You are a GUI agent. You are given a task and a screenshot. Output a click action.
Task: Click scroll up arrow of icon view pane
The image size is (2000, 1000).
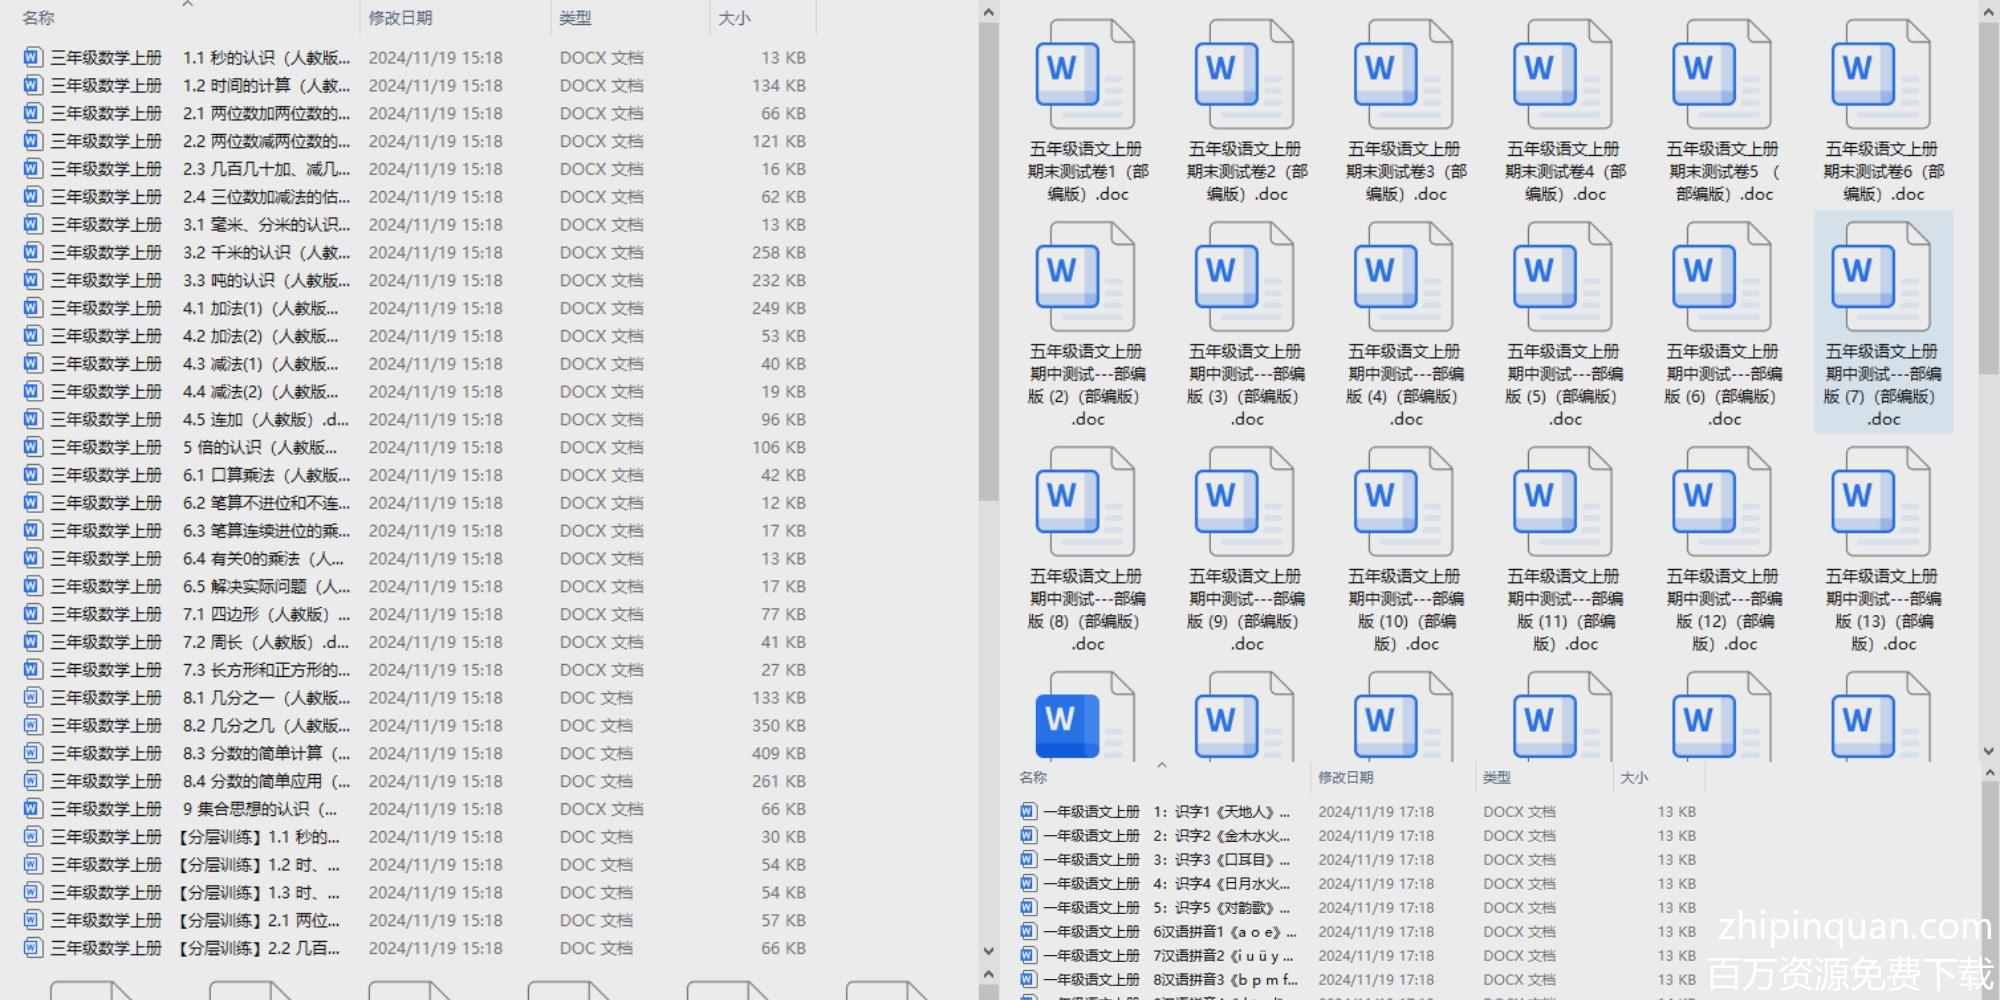click(x=1988, y=12)
